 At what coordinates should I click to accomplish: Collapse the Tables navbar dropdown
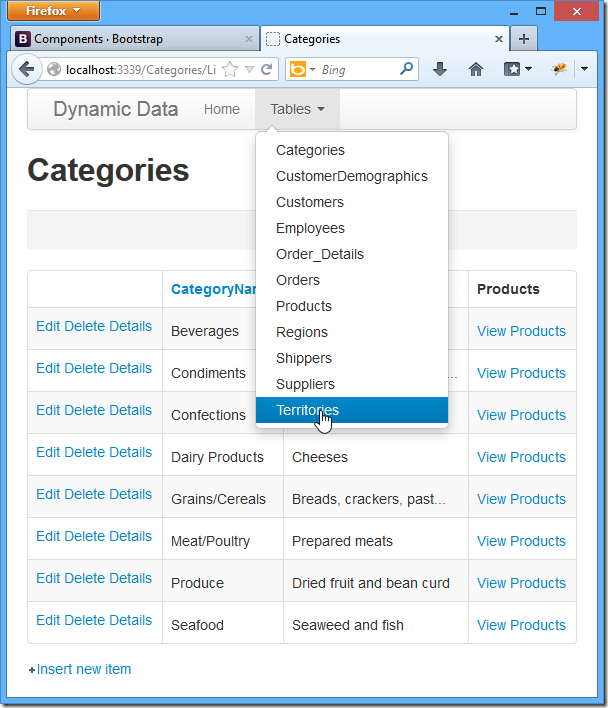297,109
